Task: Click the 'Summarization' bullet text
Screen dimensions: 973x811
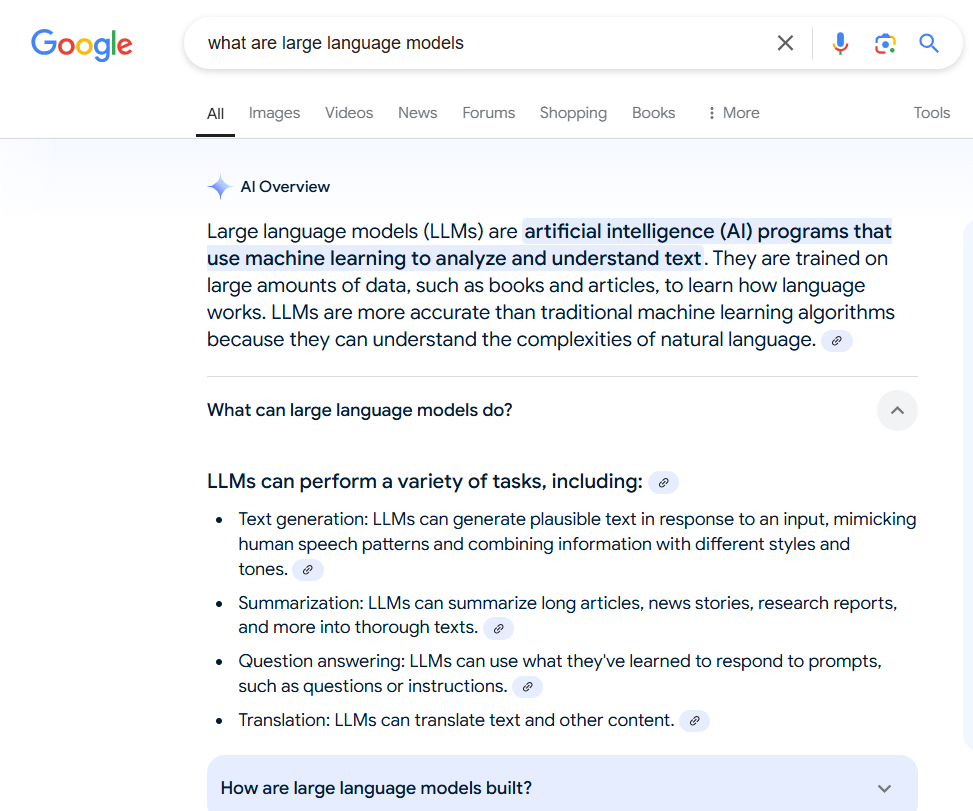Action: point(568,615)
